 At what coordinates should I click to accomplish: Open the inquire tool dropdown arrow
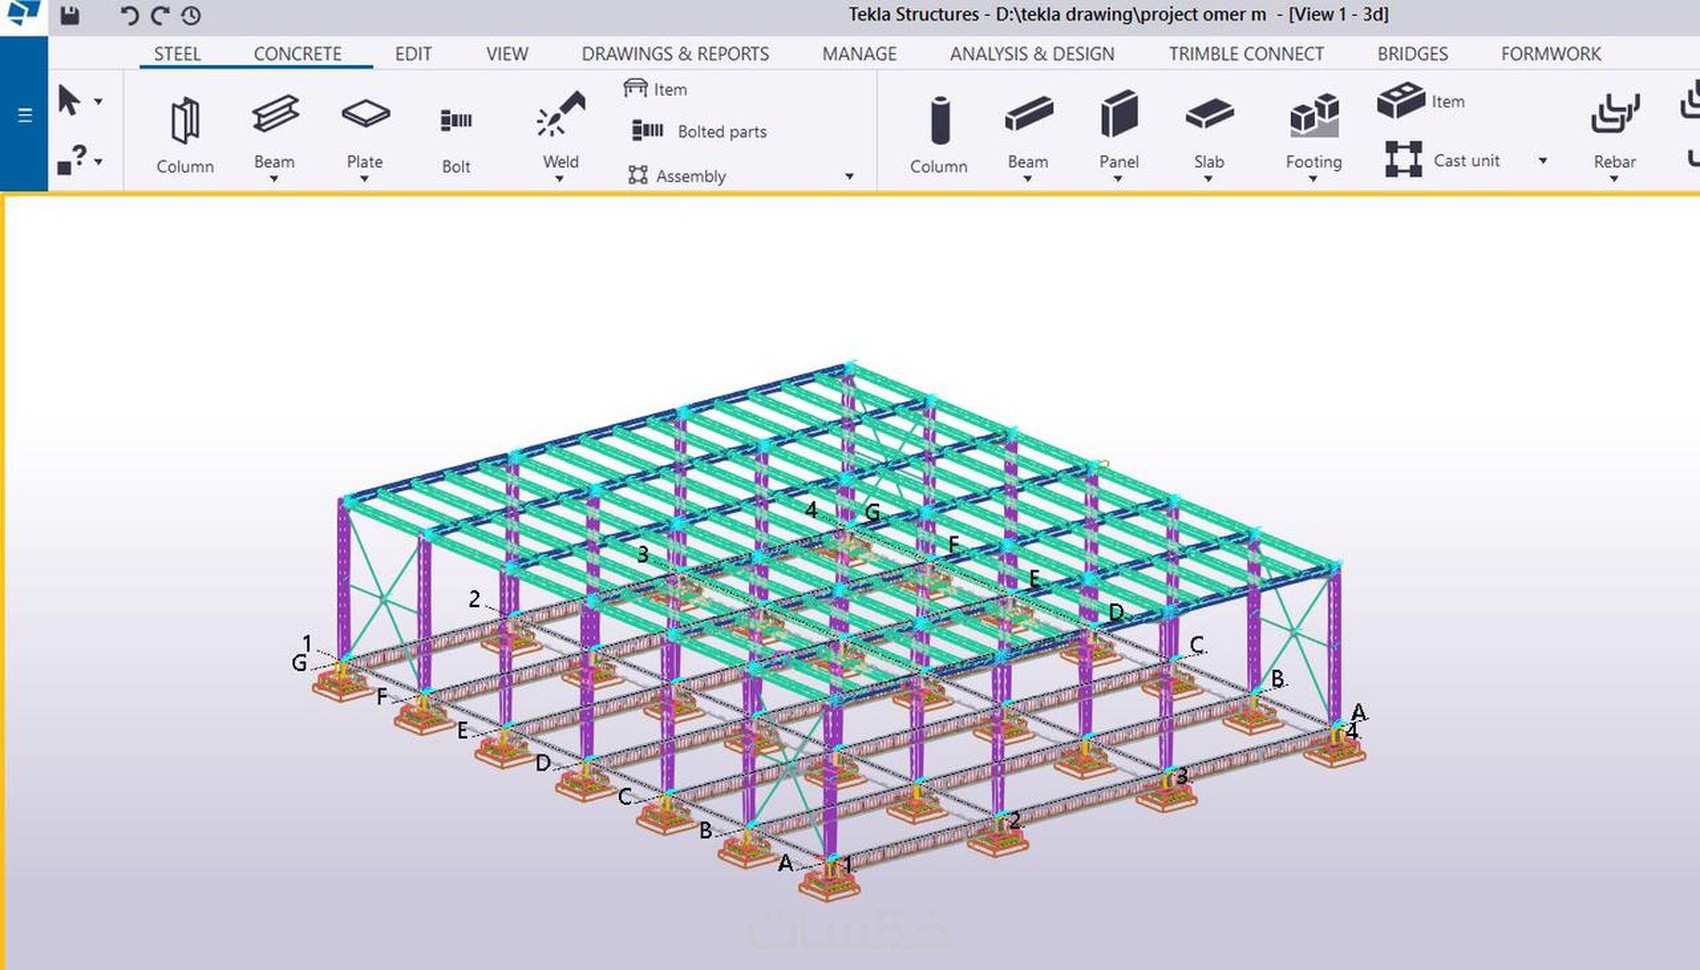pos(98,161)
